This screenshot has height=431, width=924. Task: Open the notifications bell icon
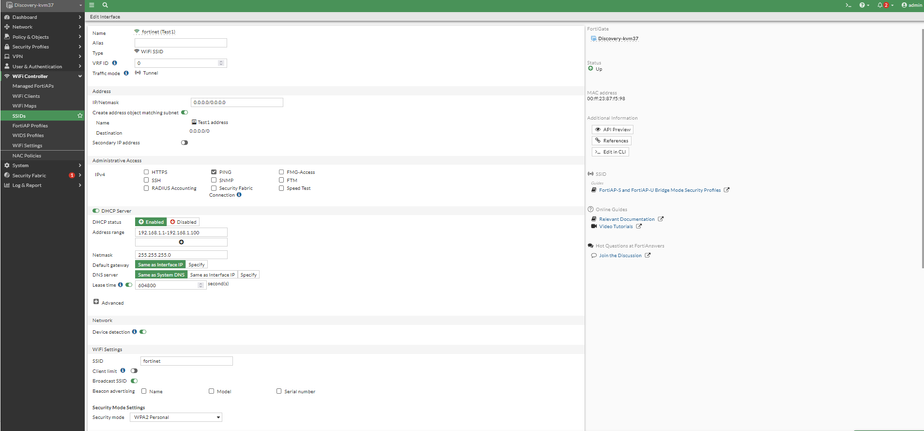pos(880,4)
